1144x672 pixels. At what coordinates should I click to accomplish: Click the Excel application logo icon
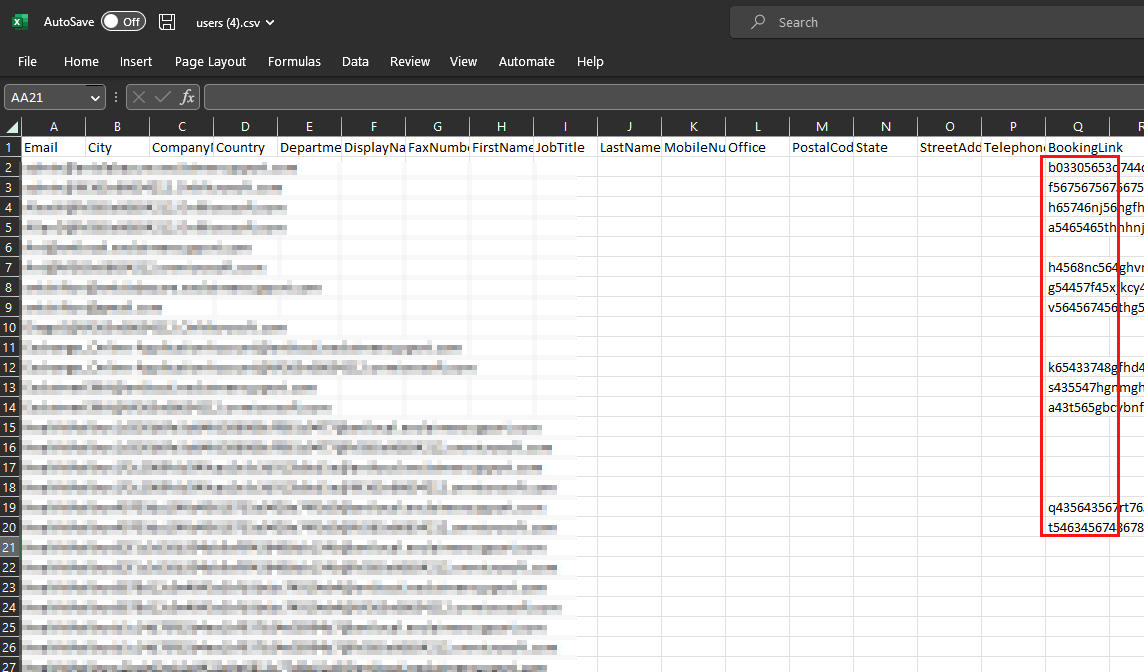pos(20,21)
